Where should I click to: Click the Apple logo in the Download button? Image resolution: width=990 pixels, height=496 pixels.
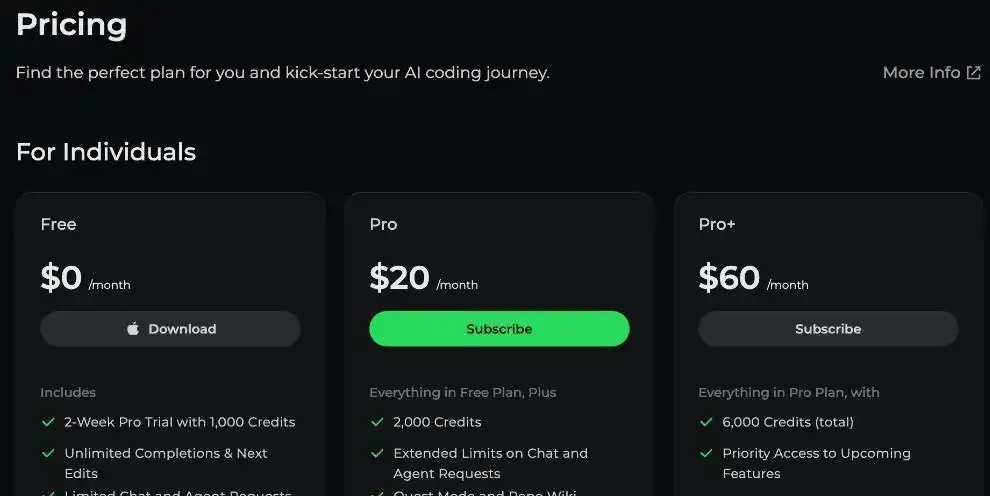pyautogui.click(x=133, y=329)
